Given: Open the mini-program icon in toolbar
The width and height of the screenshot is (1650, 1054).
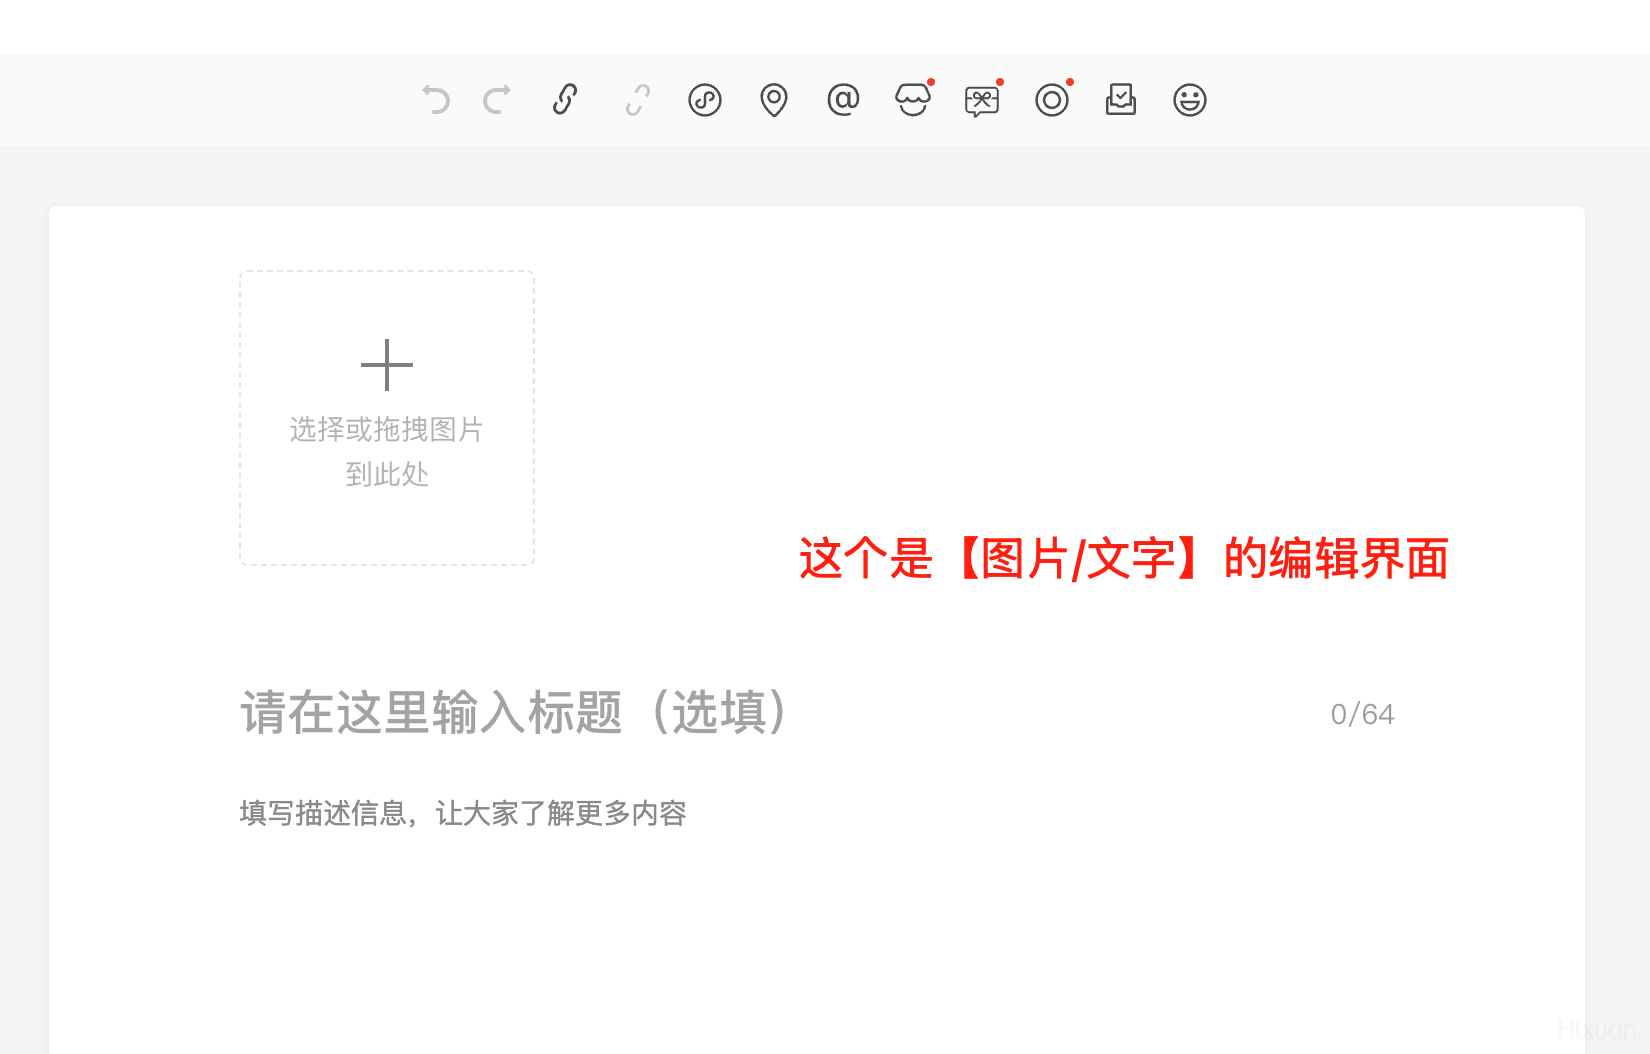Looking at the screenshot, I should 705,100.
